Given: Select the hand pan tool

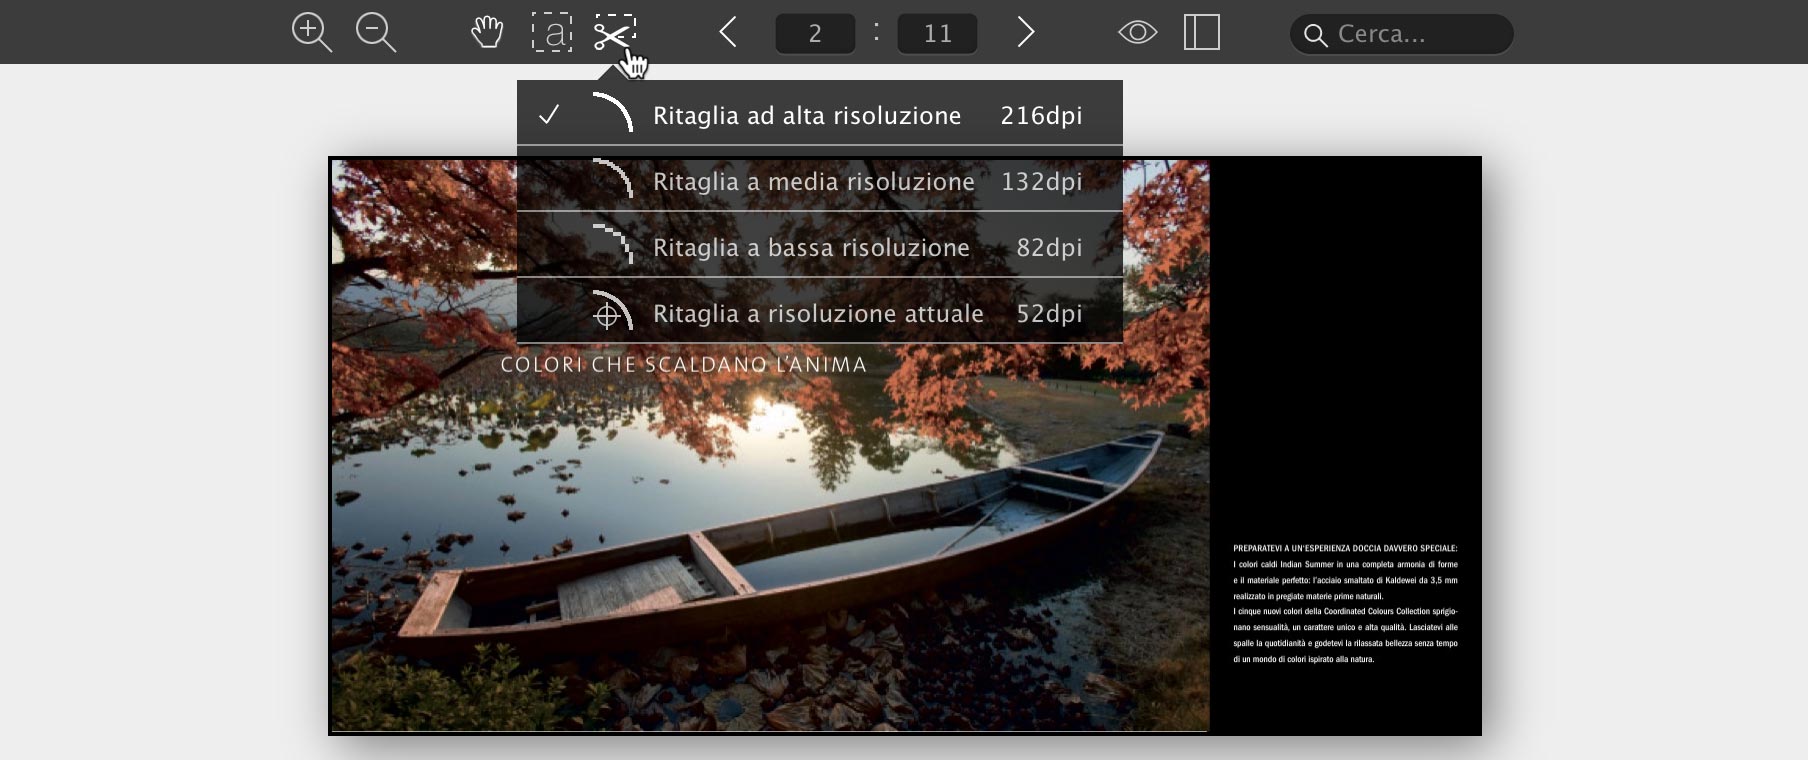Looking at the screenshot, I should click(x=487, y=32).
